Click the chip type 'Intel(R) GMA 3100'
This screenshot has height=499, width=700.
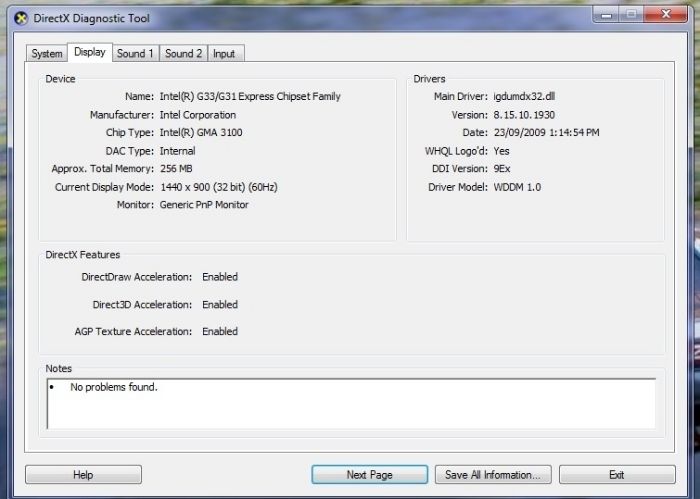click(x=201, y=133)
